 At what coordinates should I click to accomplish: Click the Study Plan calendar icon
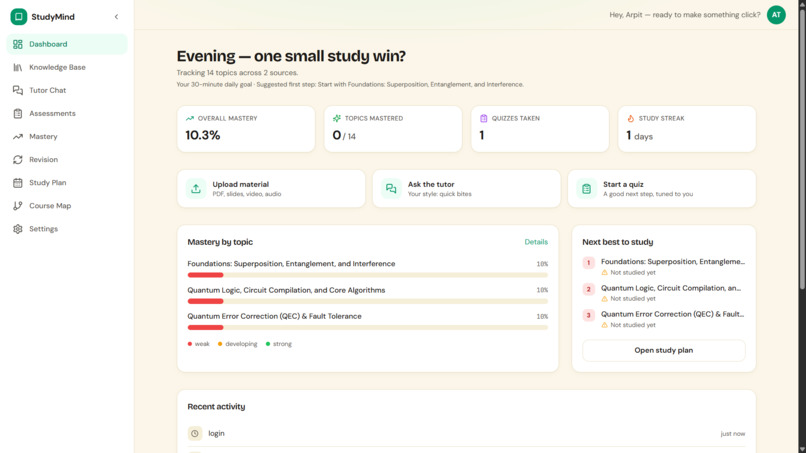pyautogui.click(x=18, y=183)
